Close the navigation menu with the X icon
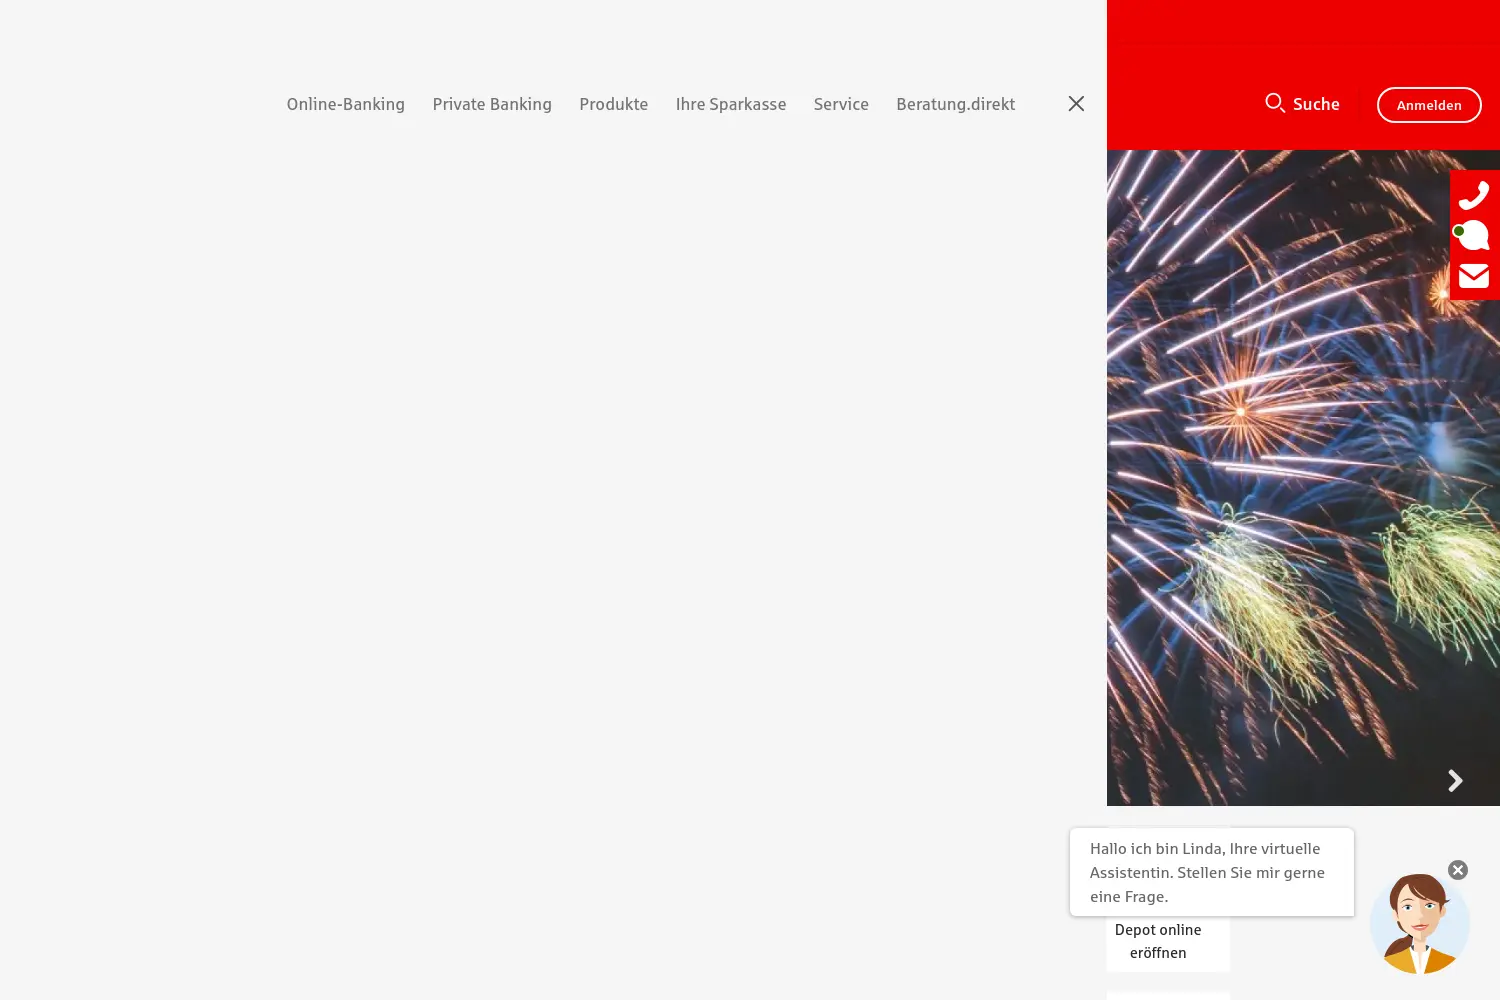The image size is (1500, 1000). [1076, 104]
